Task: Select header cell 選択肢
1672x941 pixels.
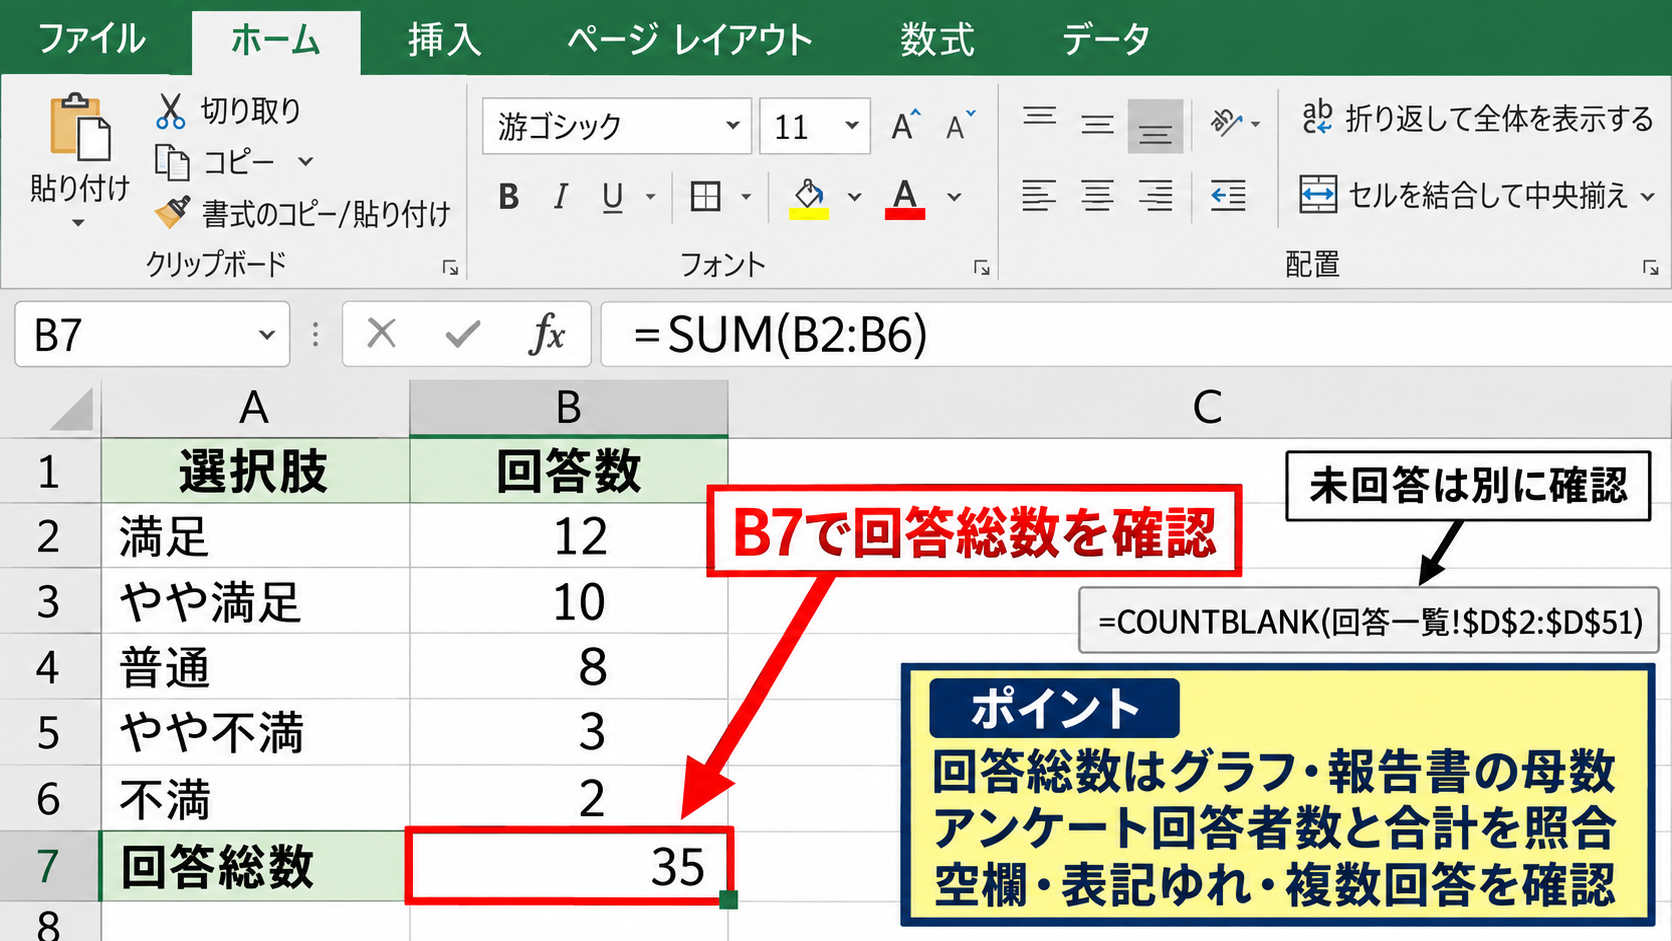Action: [255, 470]
